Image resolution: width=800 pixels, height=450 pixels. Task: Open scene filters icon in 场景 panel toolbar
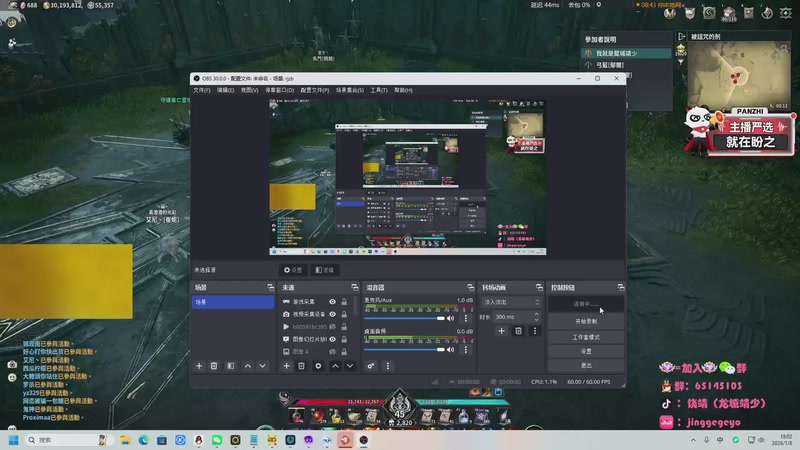231,366
